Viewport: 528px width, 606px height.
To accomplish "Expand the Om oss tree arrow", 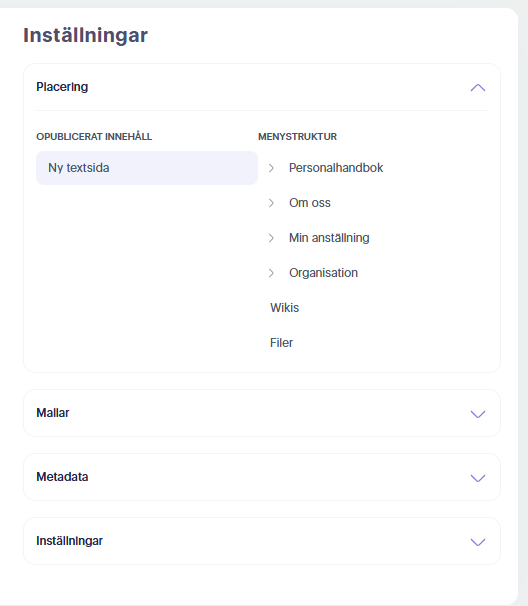I will point(271,203).
